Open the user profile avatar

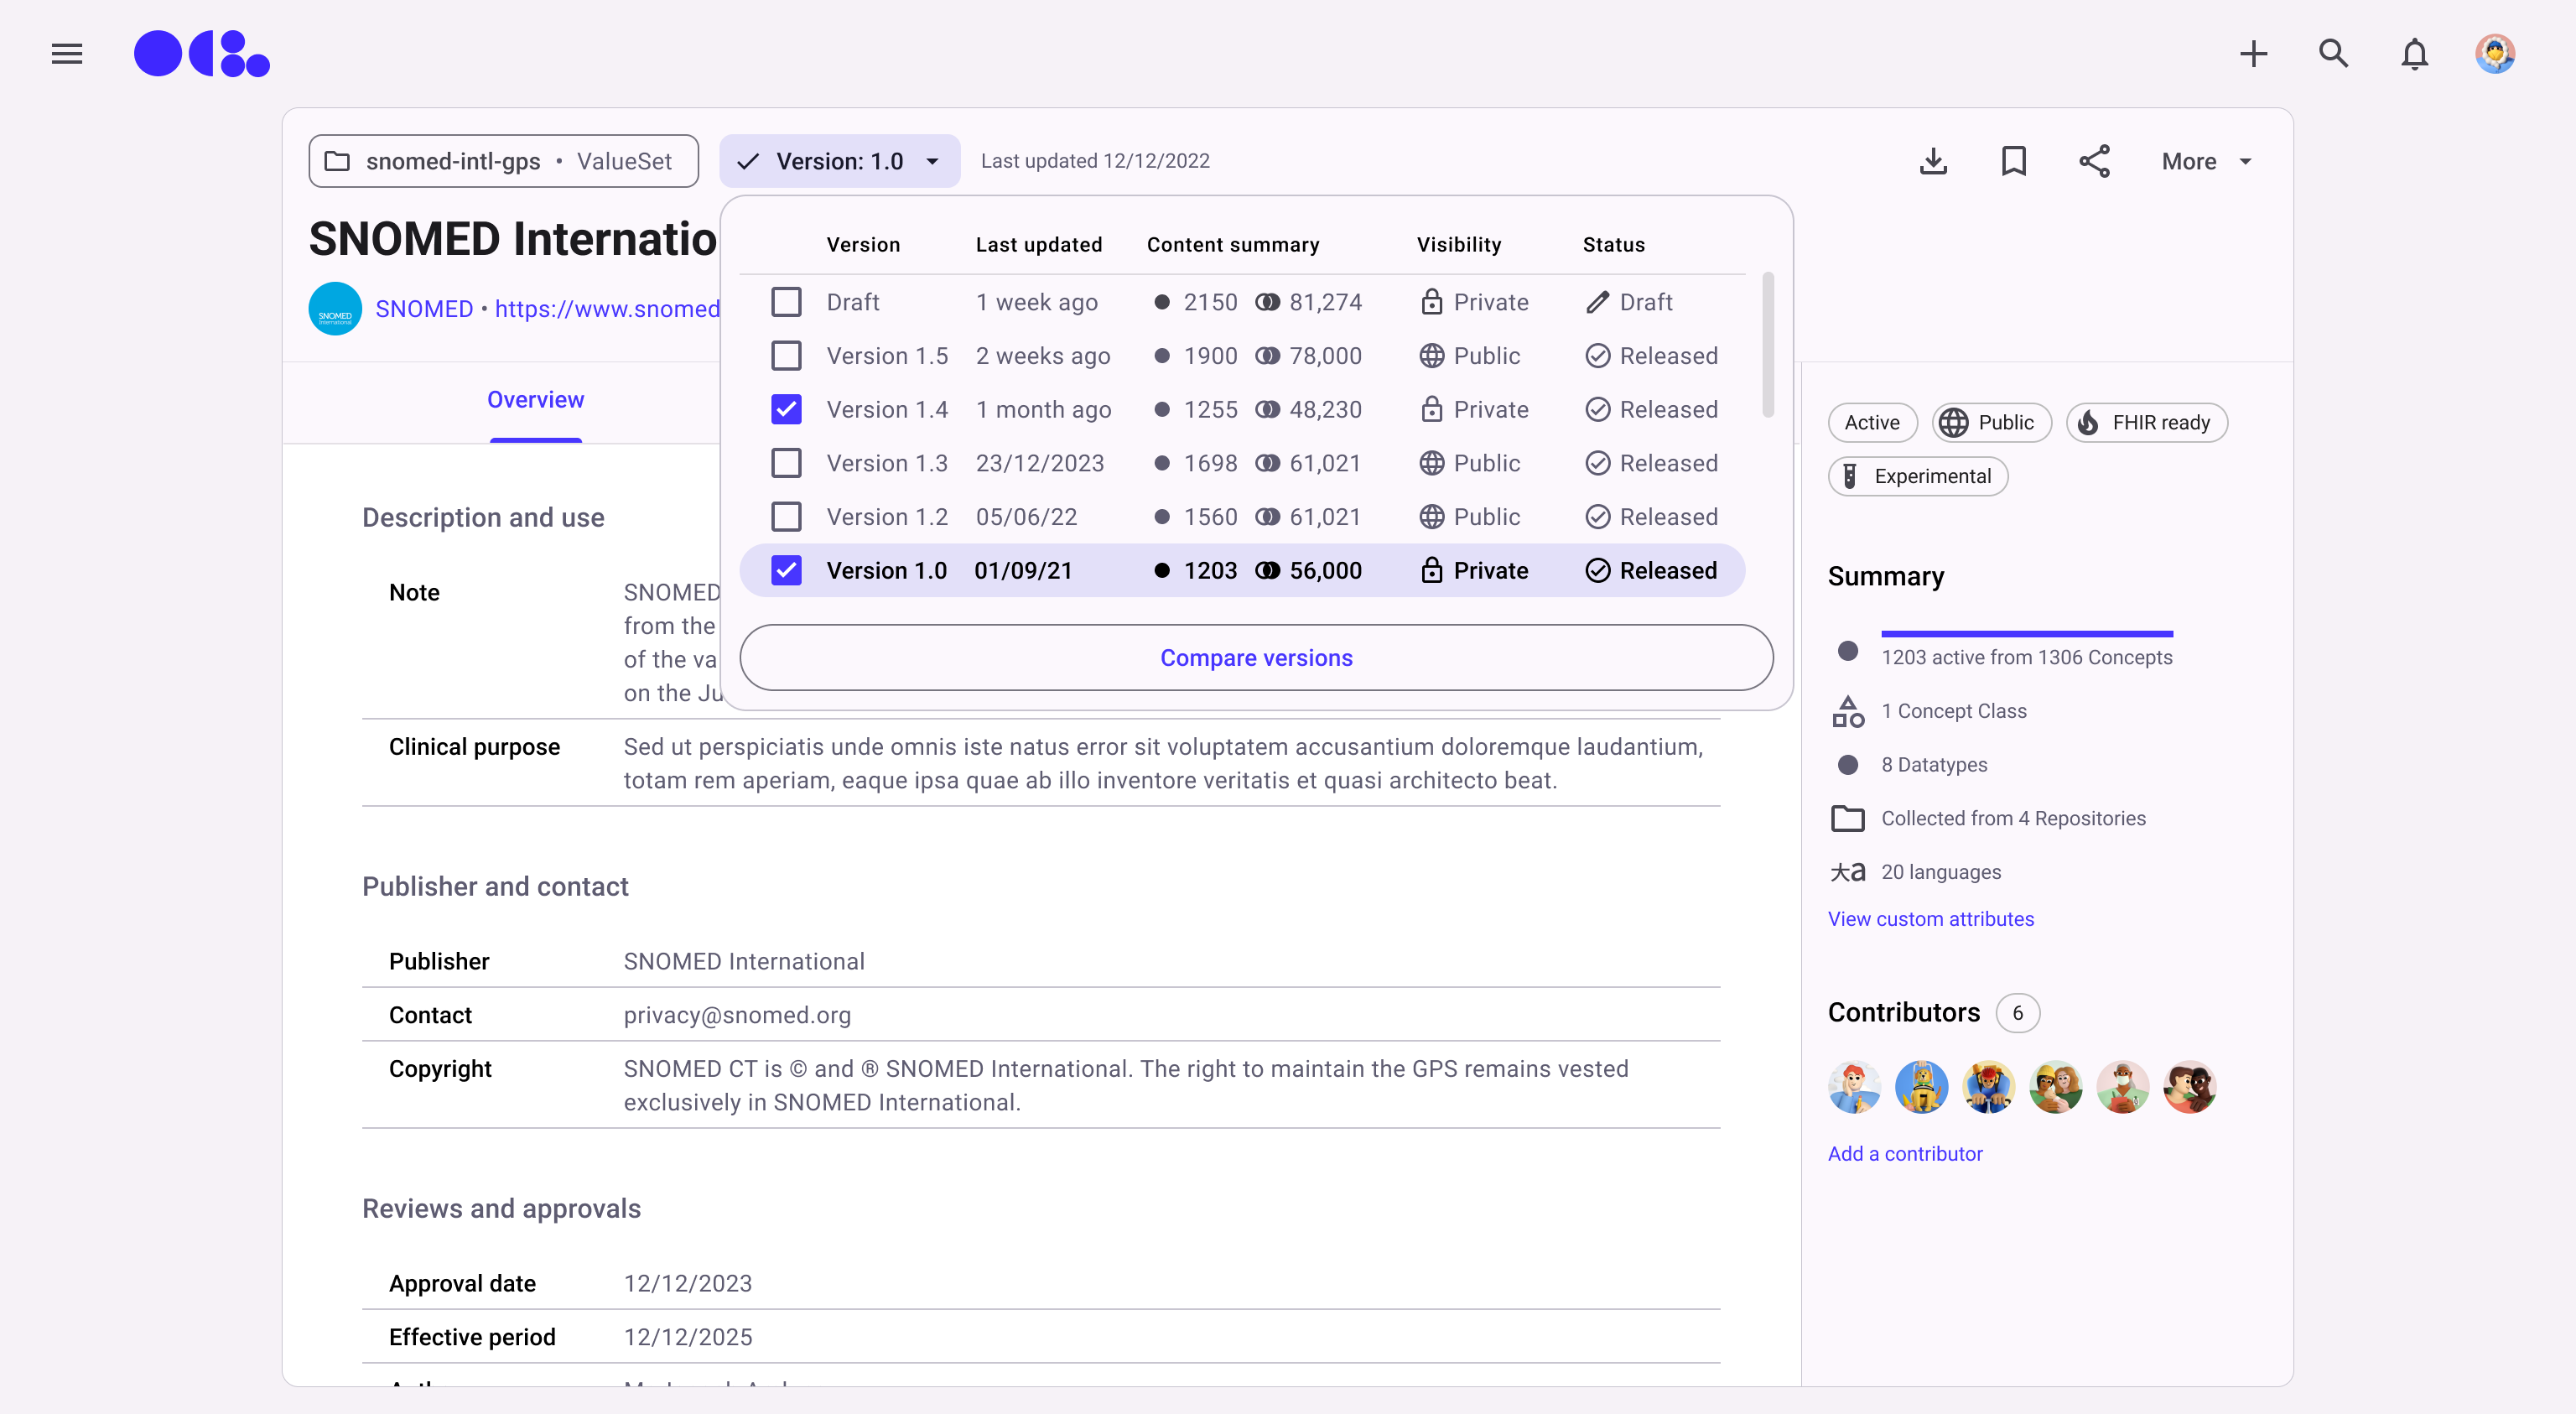coord(2494,53)
